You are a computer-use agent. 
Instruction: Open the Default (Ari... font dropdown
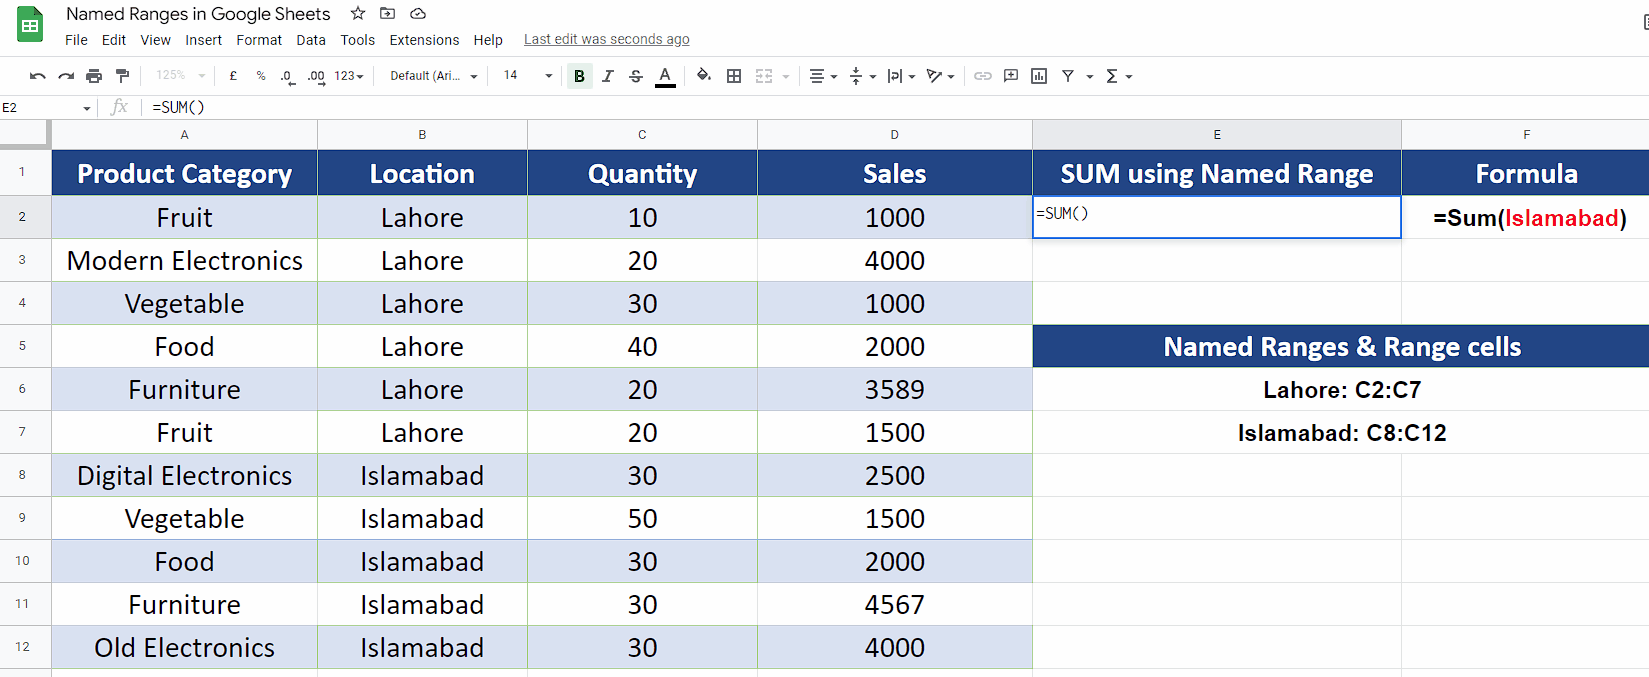(434, 76)
